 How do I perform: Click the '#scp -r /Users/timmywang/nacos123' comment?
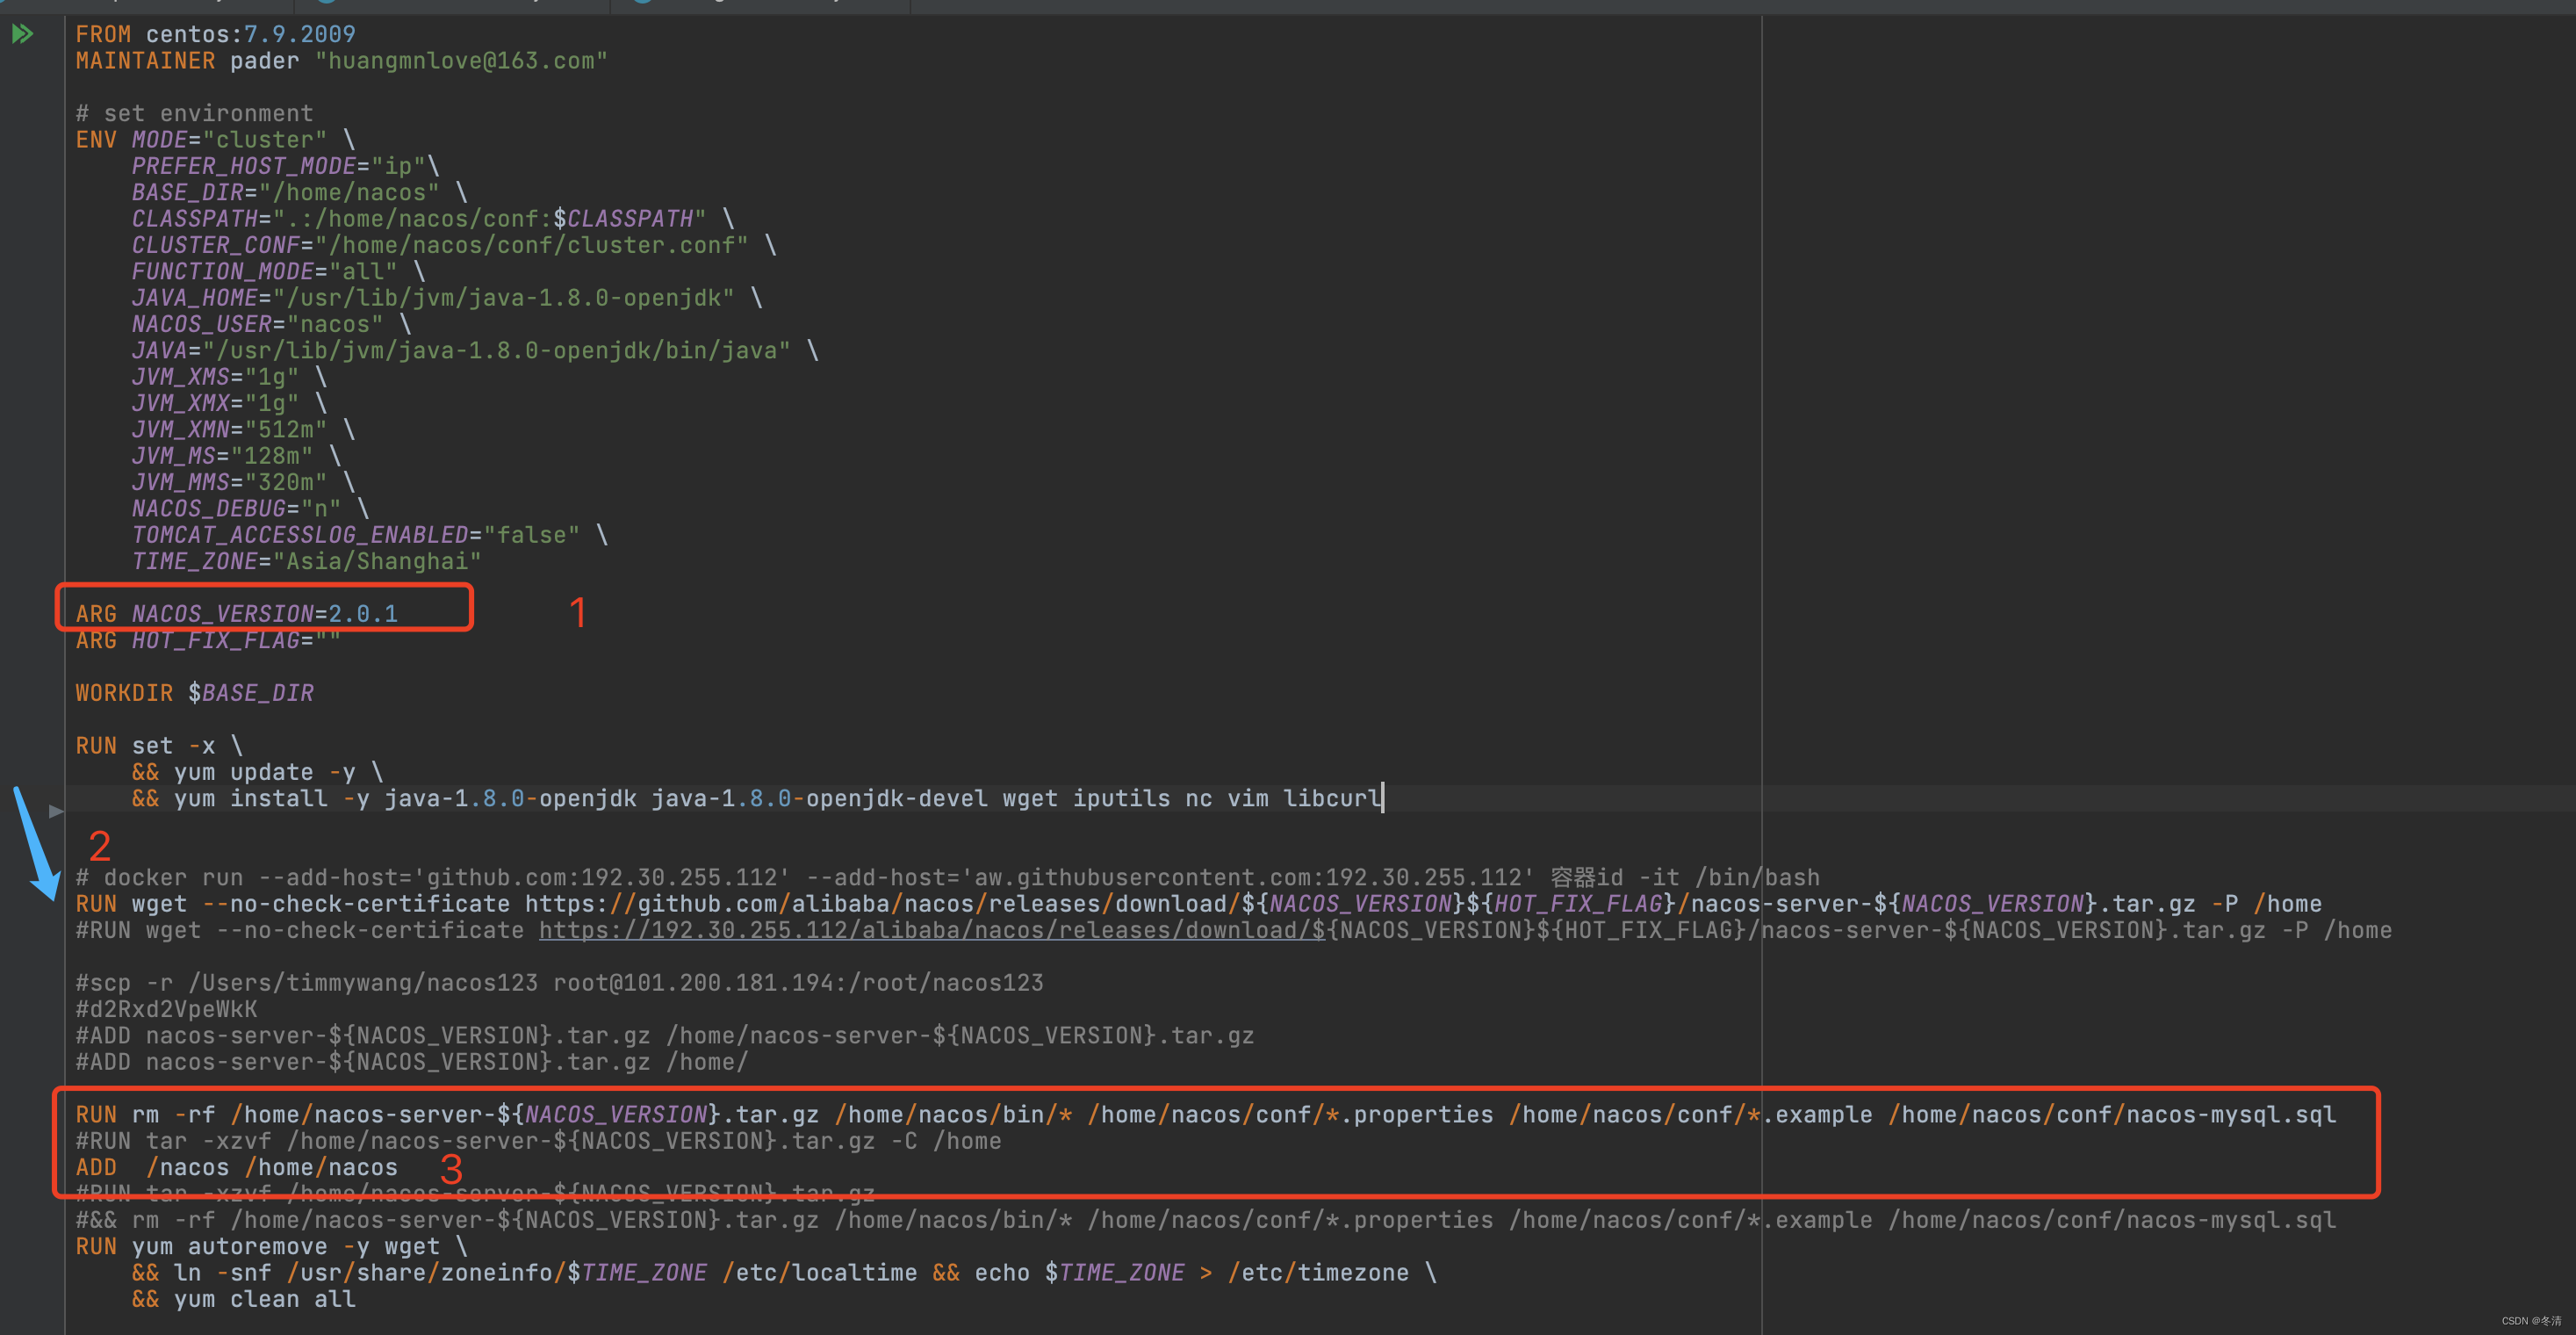(559, 983)
